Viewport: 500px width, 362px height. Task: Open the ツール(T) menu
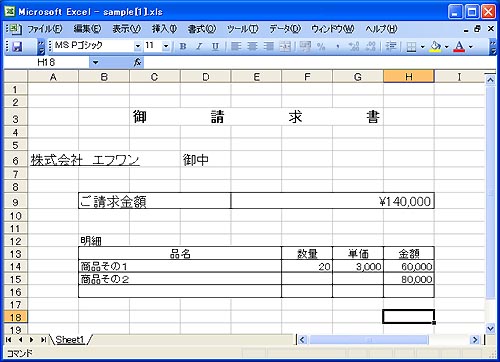243,29
